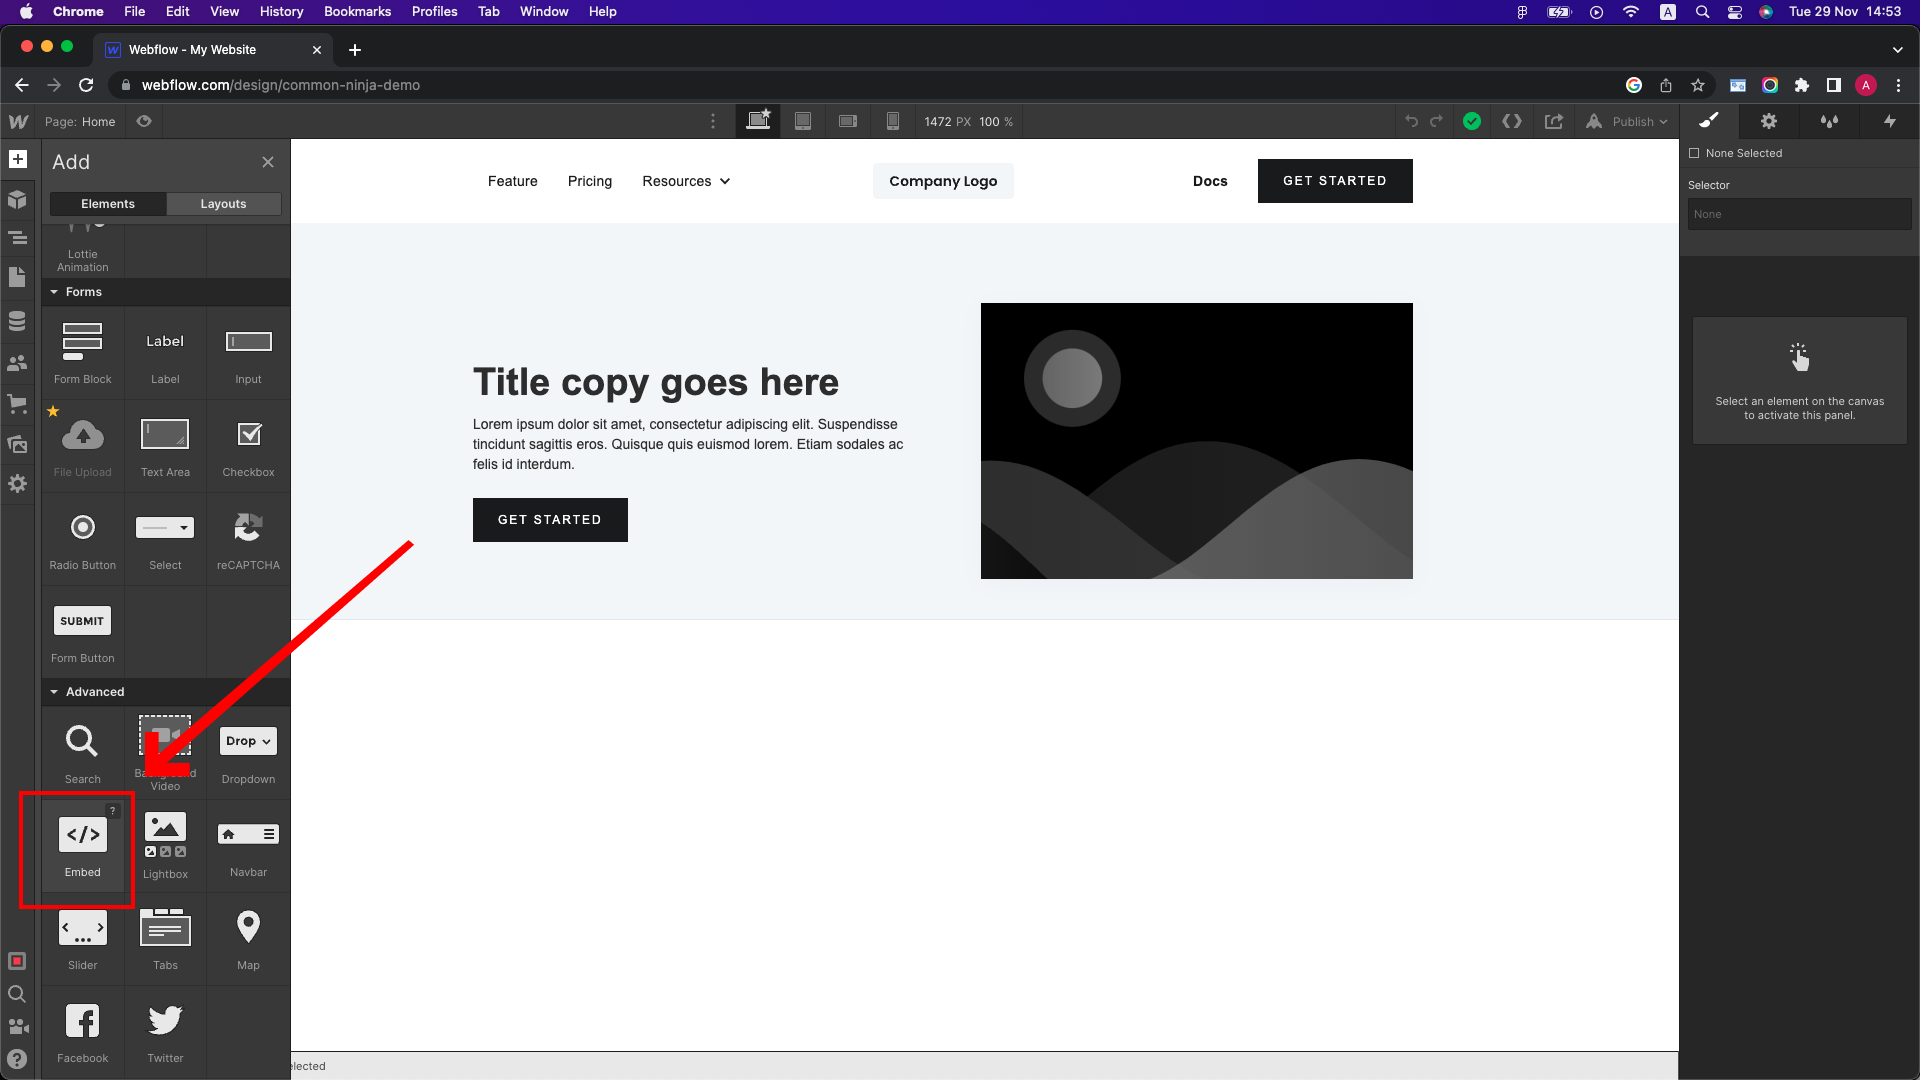This screenshot has width=1920, height=1080.
Task: Click the Pricing nav link
Action: pyautogui.click(x=590, y=181)
